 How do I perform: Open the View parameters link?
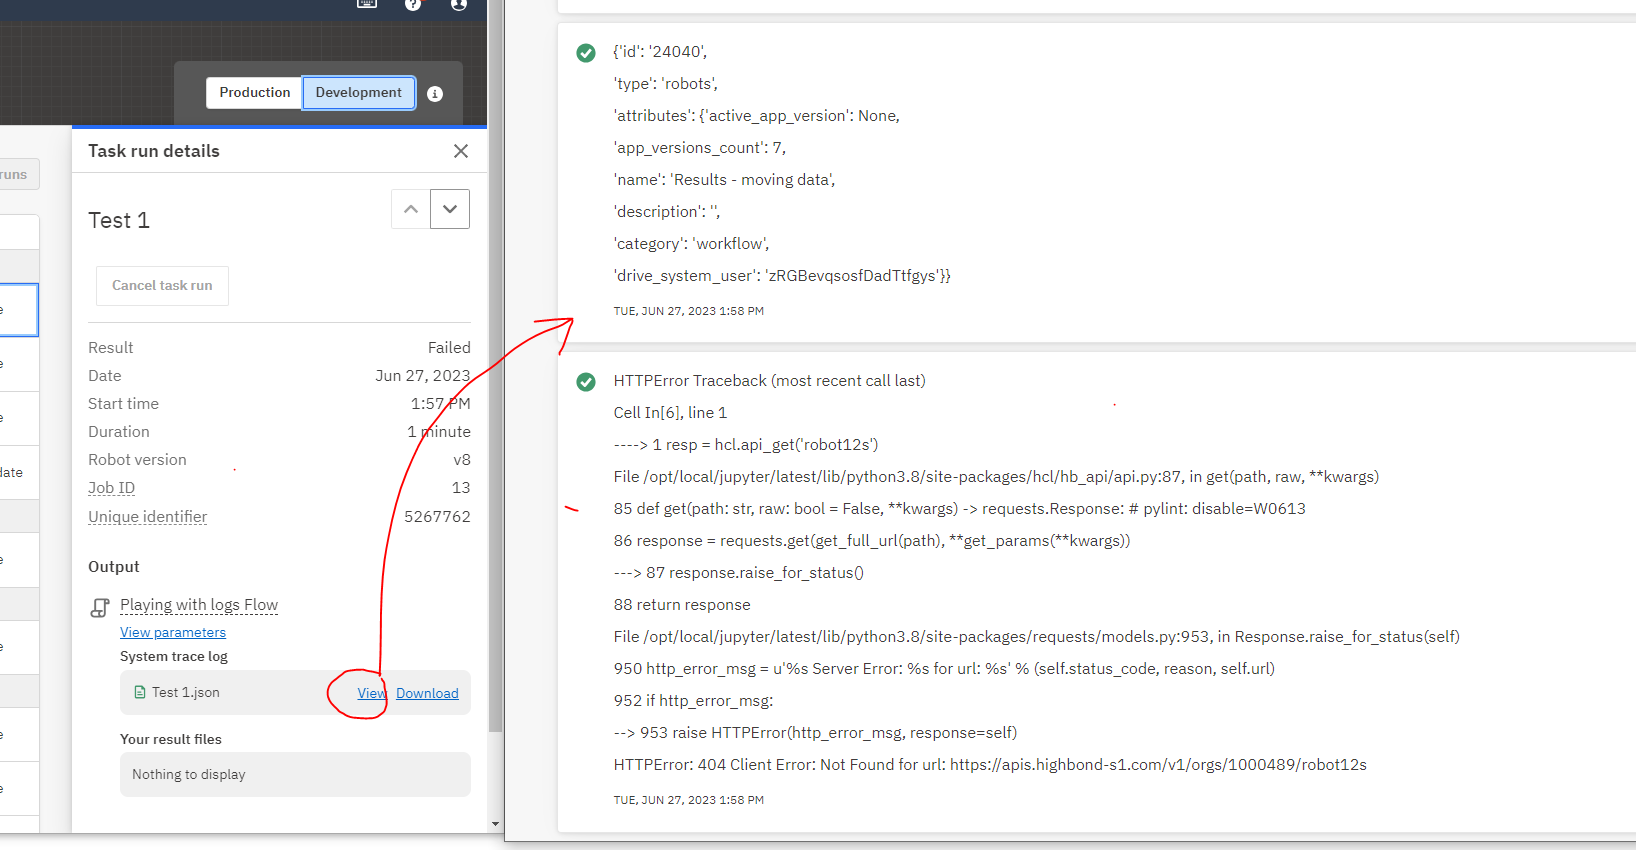pos(173,633)
